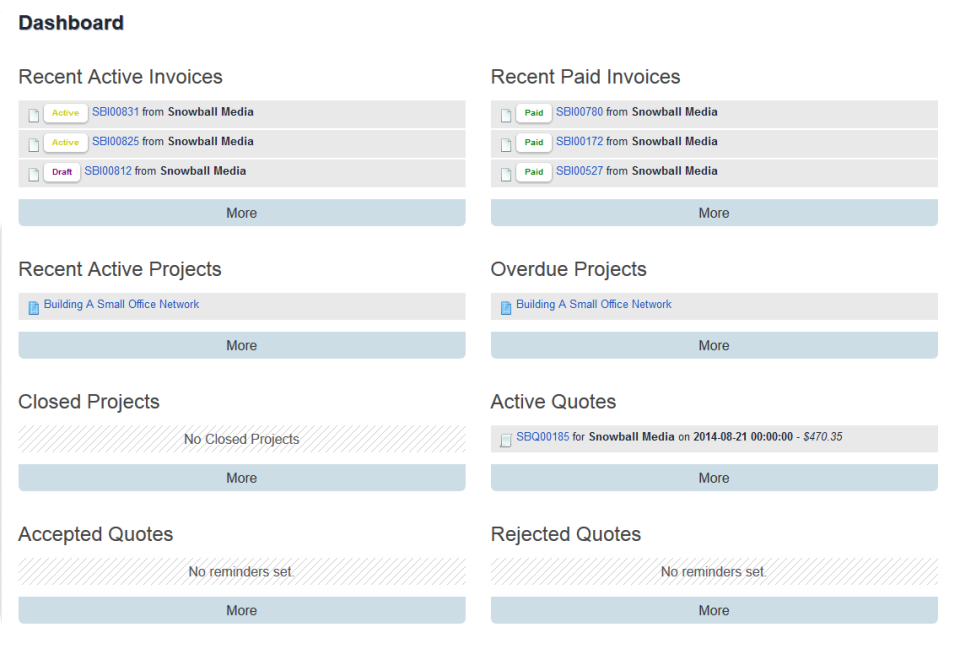
Task: Click More under Recent Paid Invoices
Action: [x=713, y=212]
